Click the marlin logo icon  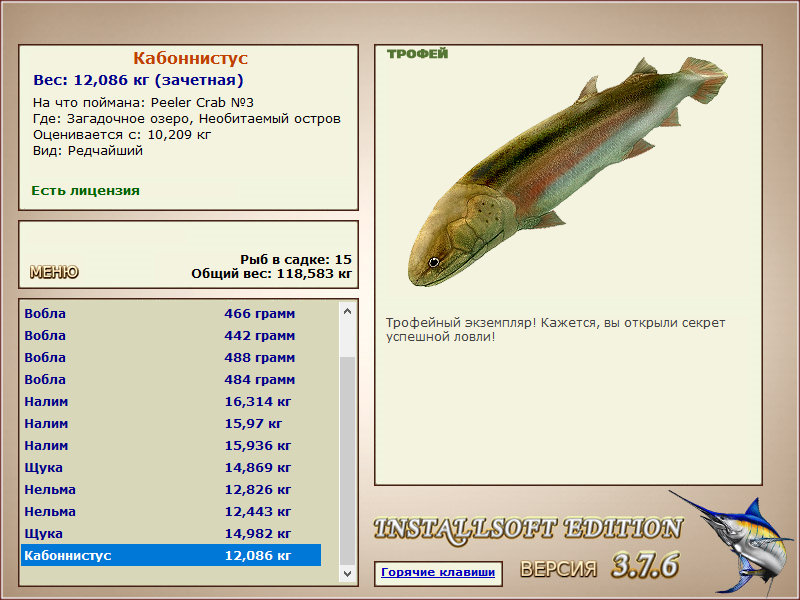(x=733, y=542)
